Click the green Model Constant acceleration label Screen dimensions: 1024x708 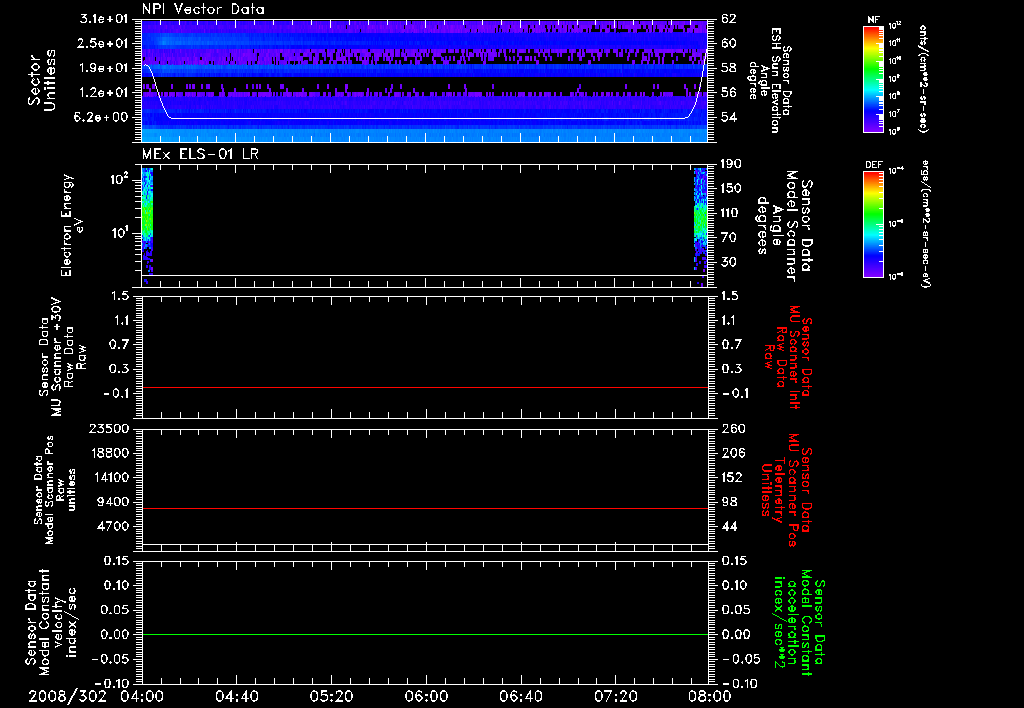point(799,623)
